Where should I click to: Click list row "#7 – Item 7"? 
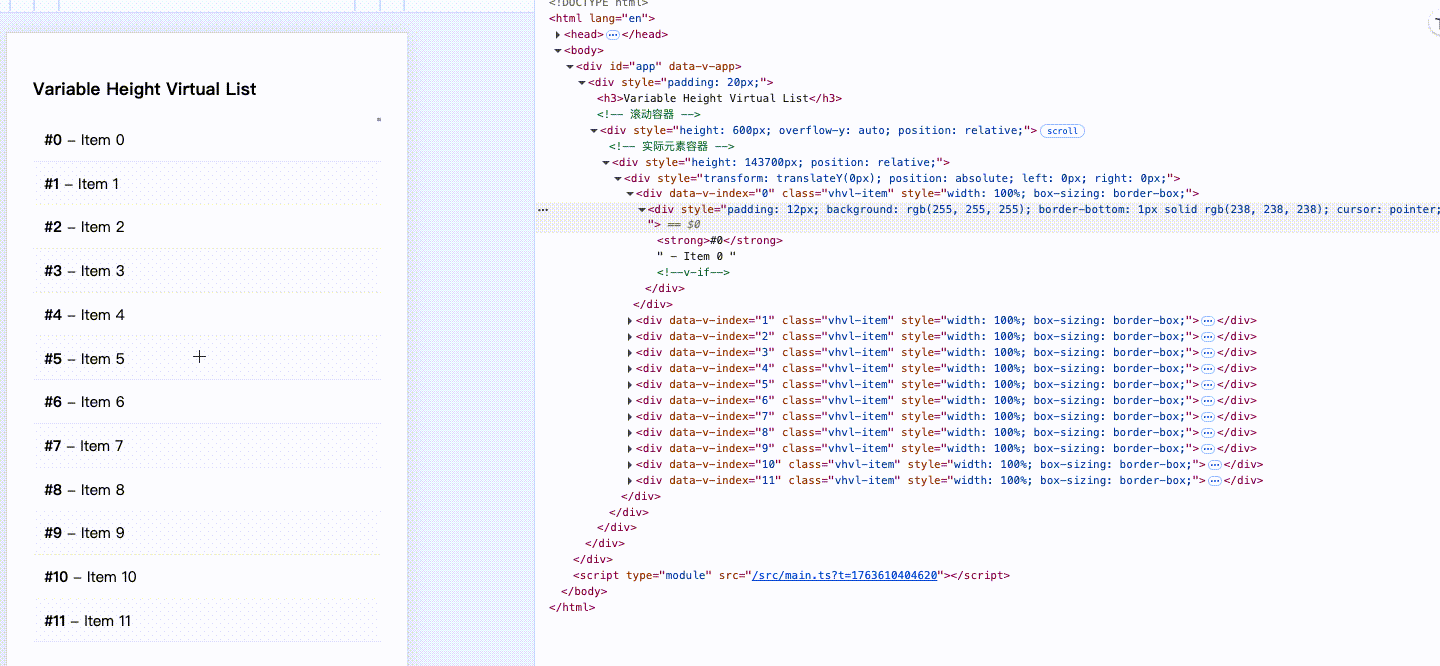(x=207, y=446)
